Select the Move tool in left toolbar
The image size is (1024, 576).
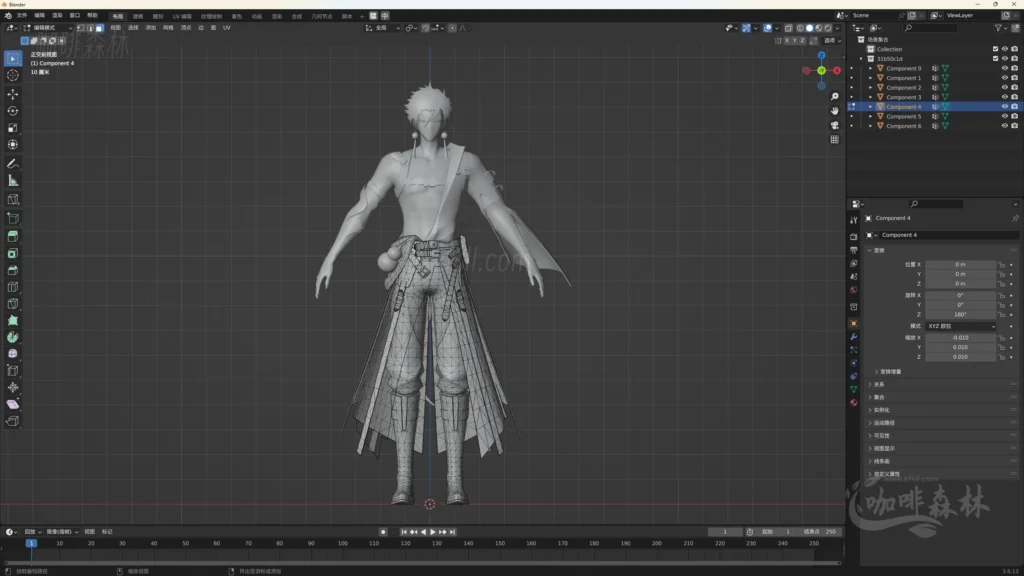click(13, 93)
